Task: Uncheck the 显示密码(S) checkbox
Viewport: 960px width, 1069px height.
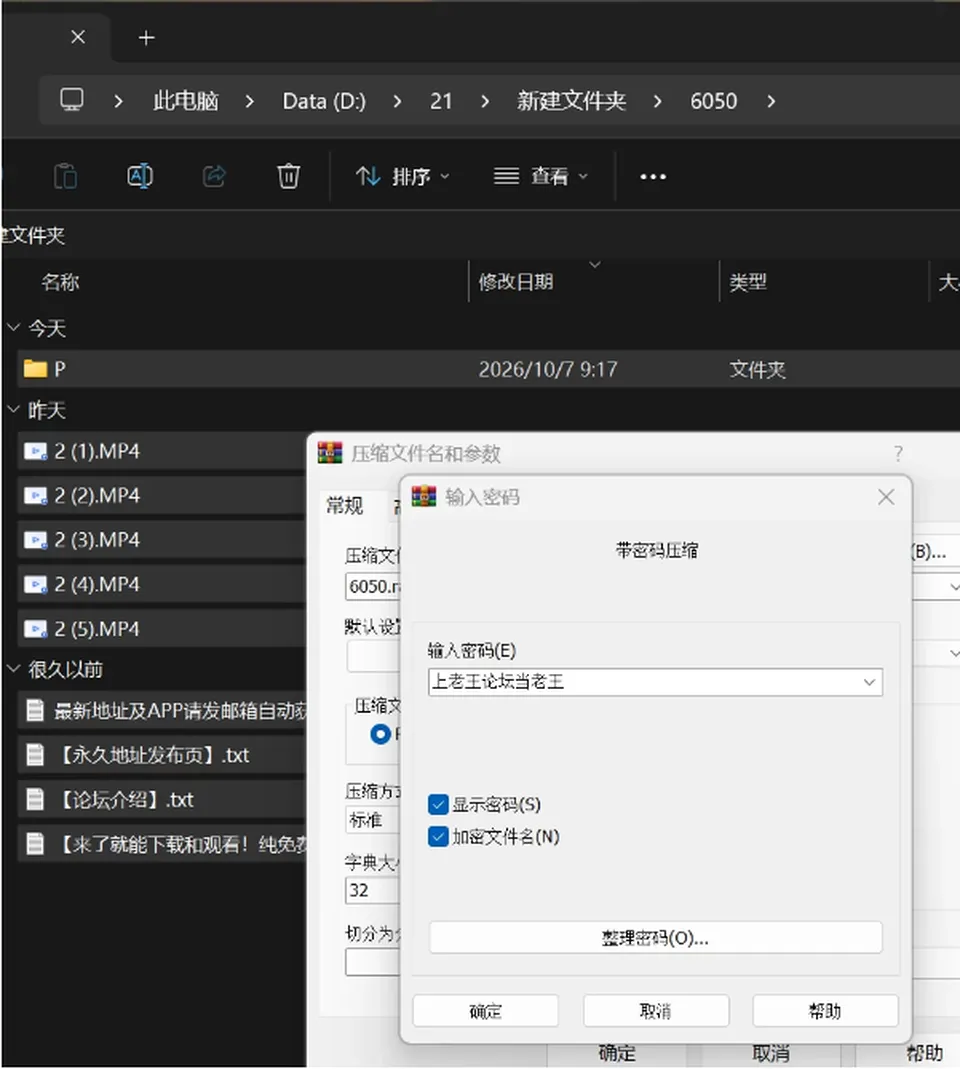Action: [438, 804]
